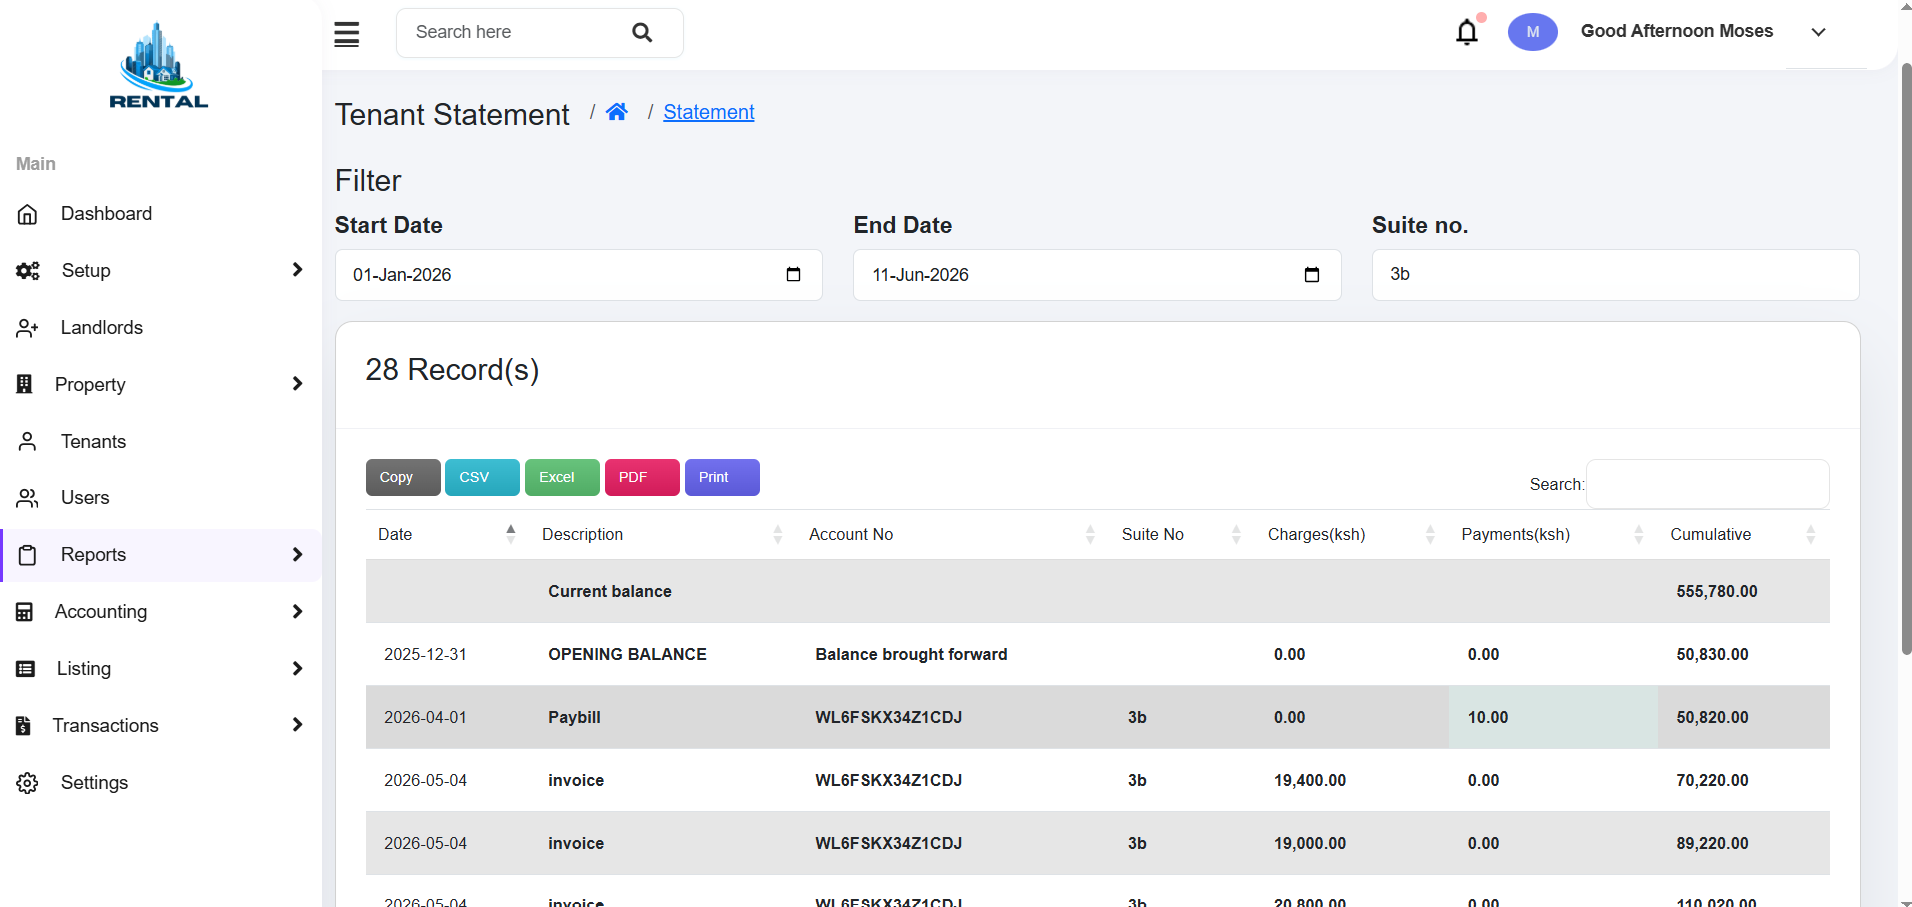
Task: Print the tenant statement
Action: click(722, 477)
